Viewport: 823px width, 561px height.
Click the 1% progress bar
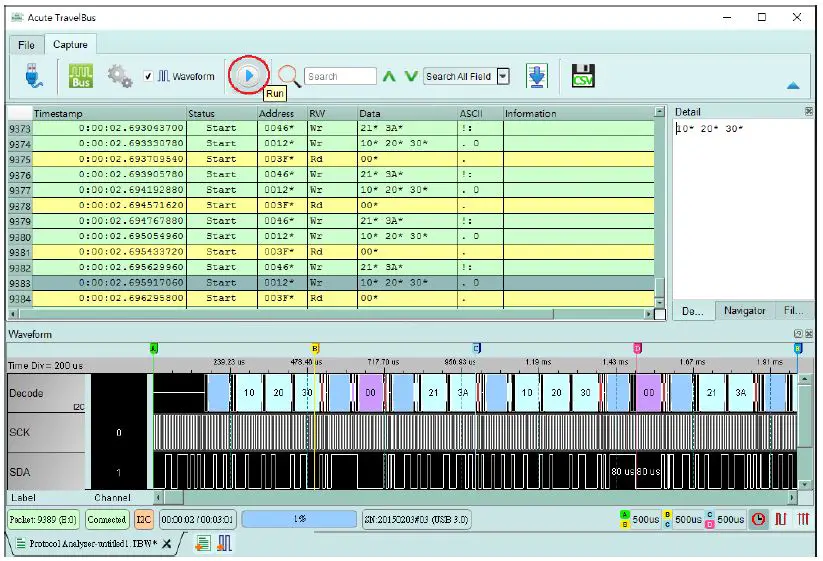(x=299, y=520)
